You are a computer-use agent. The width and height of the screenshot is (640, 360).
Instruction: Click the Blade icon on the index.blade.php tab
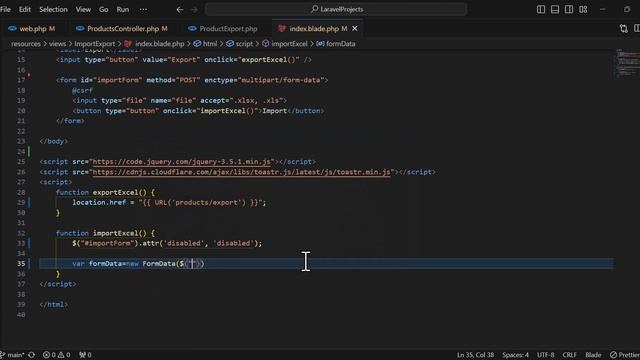coord(282,29)
